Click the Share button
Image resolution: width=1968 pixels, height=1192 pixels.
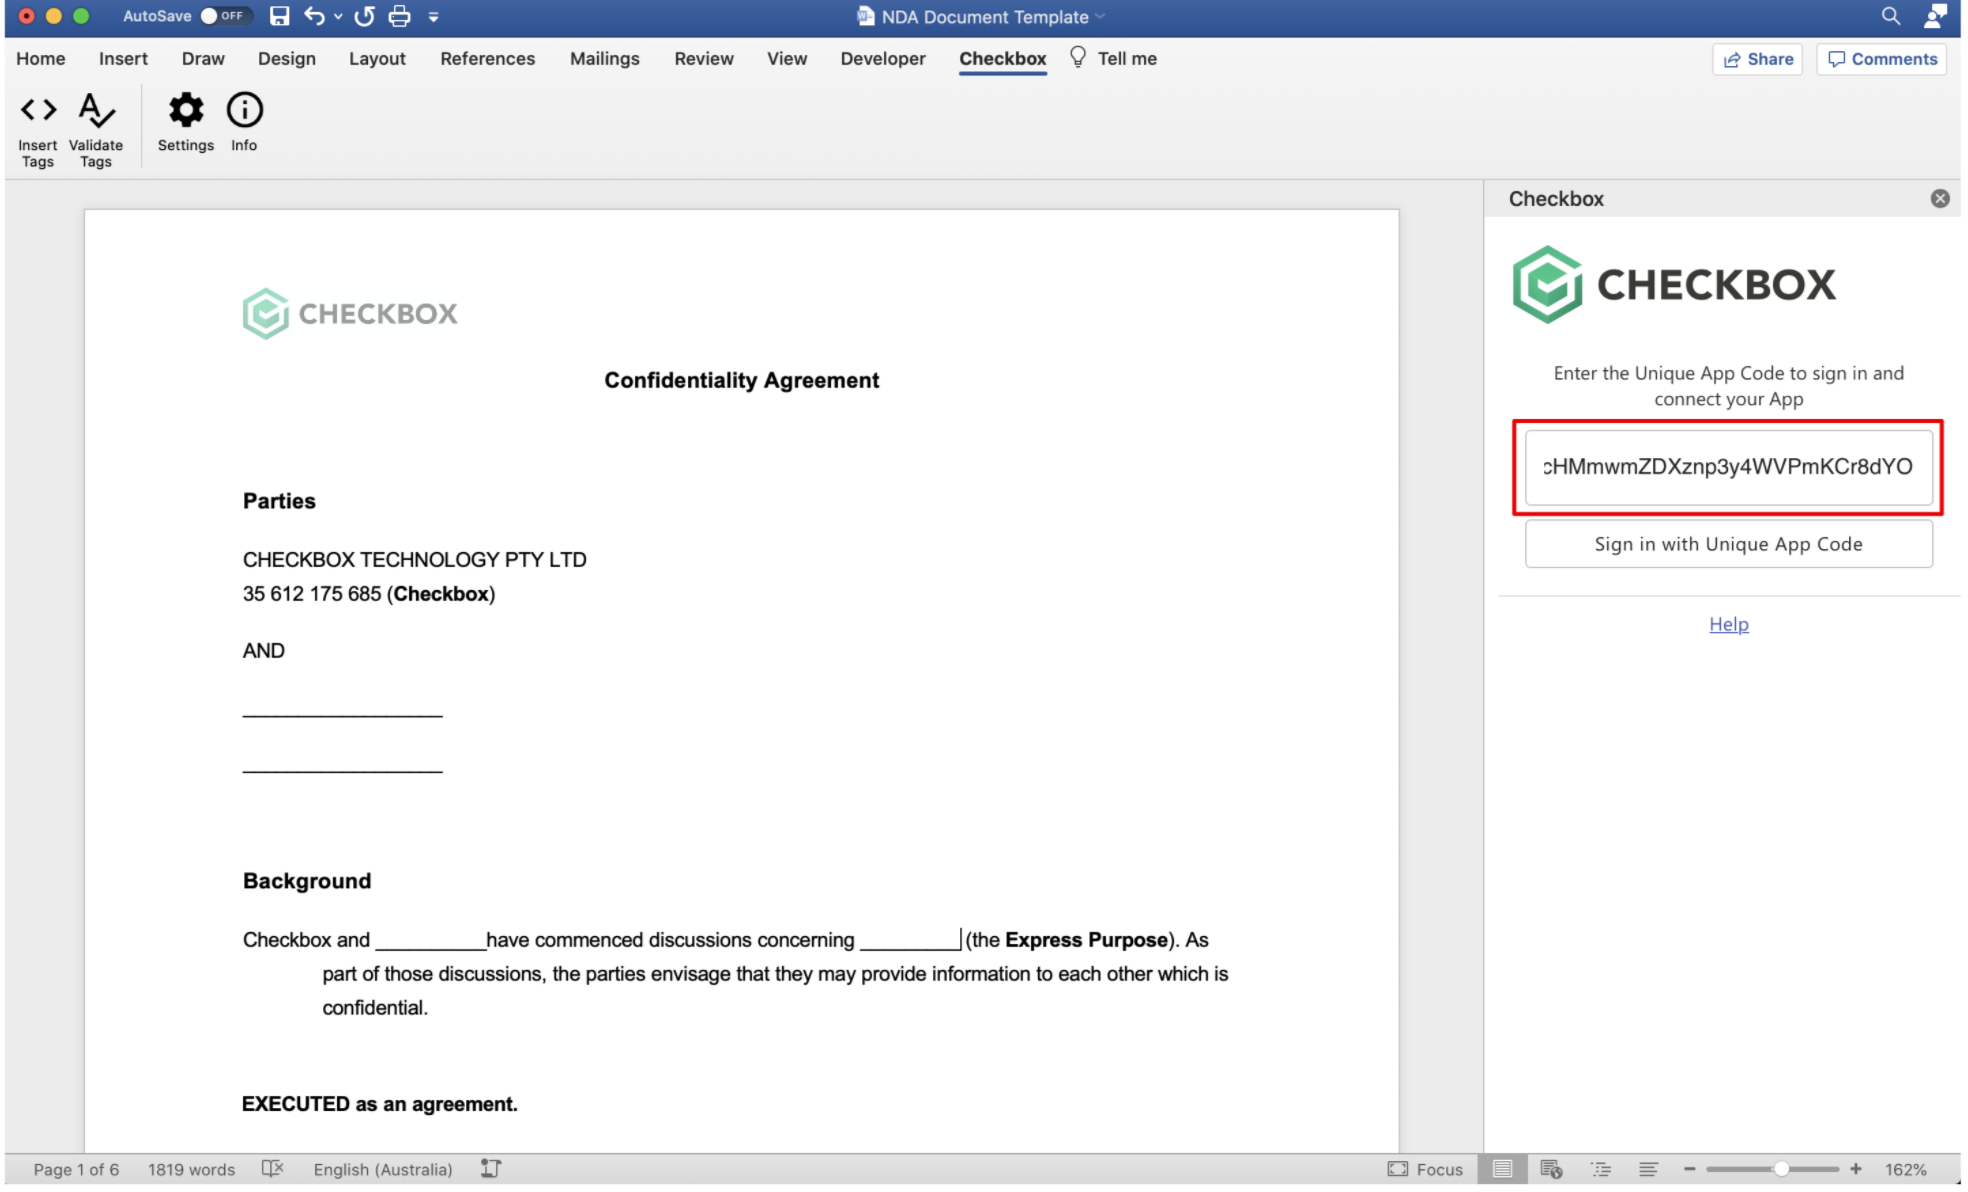coord(1758,59)
